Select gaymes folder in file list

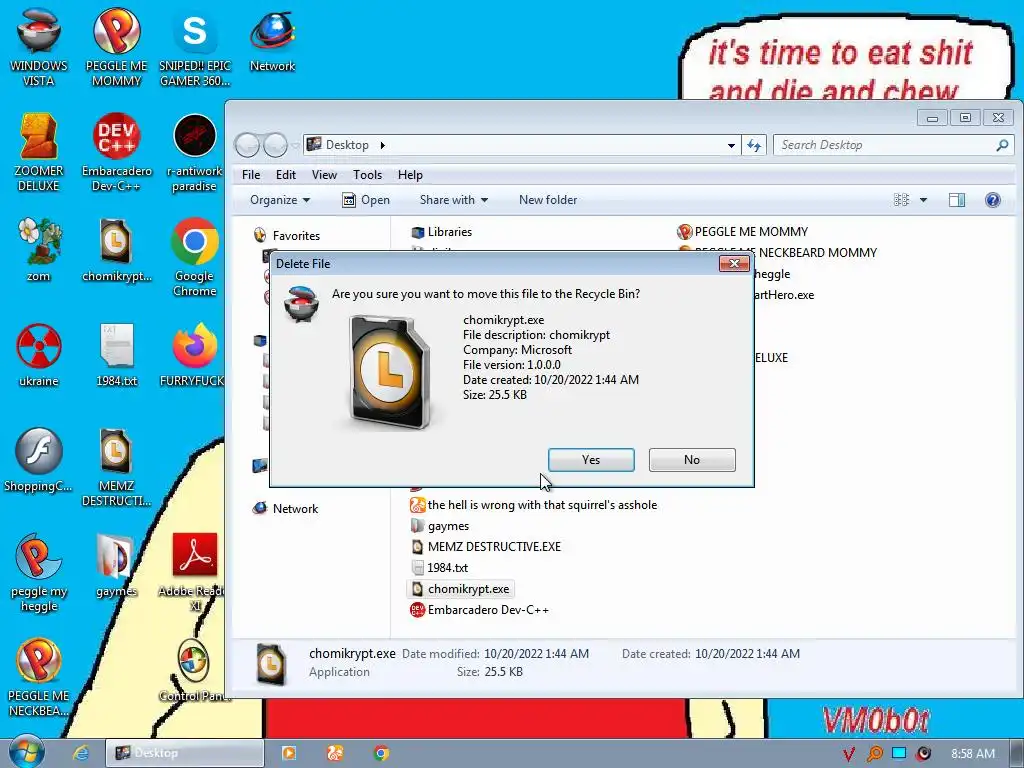pyautogui.click(x=440, y=526)
